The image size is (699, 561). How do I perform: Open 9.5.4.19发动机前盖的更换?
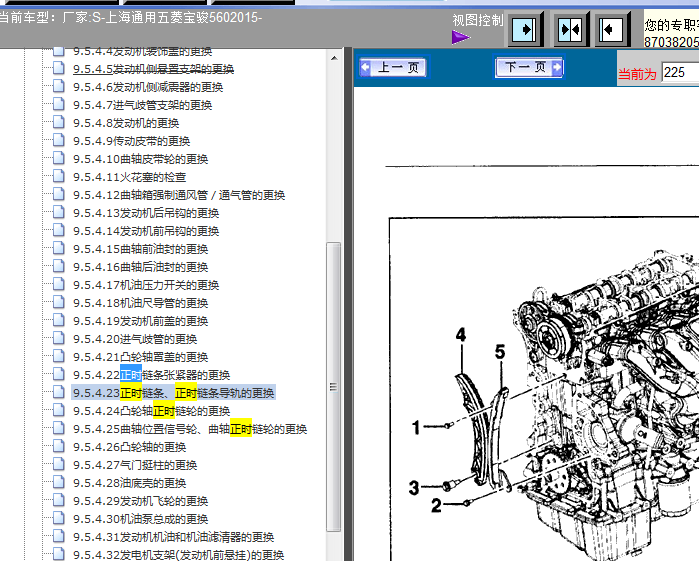[x=140, y=321]
